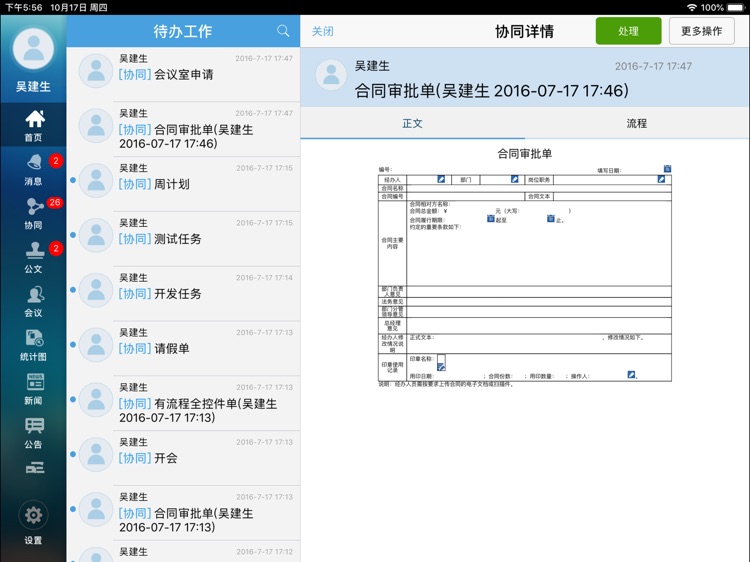Click the green 处理 button

[x=629, y=31]
